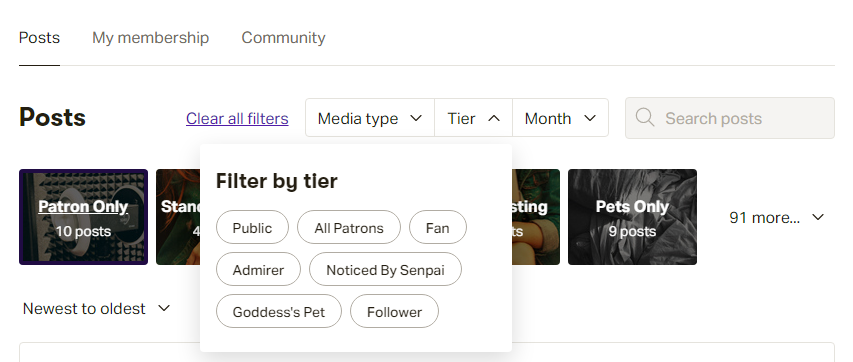The width and height of the screenshot is (853, 362).
Task: Open the Community tab
Action: [x=283, y=38]
